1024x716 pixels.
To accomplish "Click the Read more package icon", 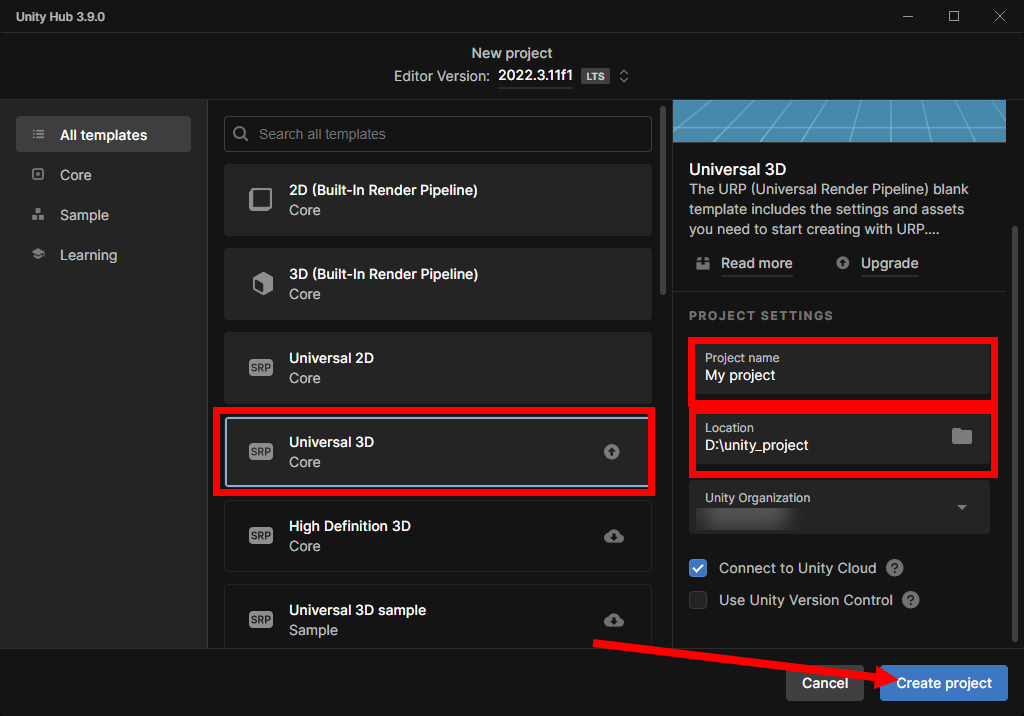I will (x=703, y=263).
